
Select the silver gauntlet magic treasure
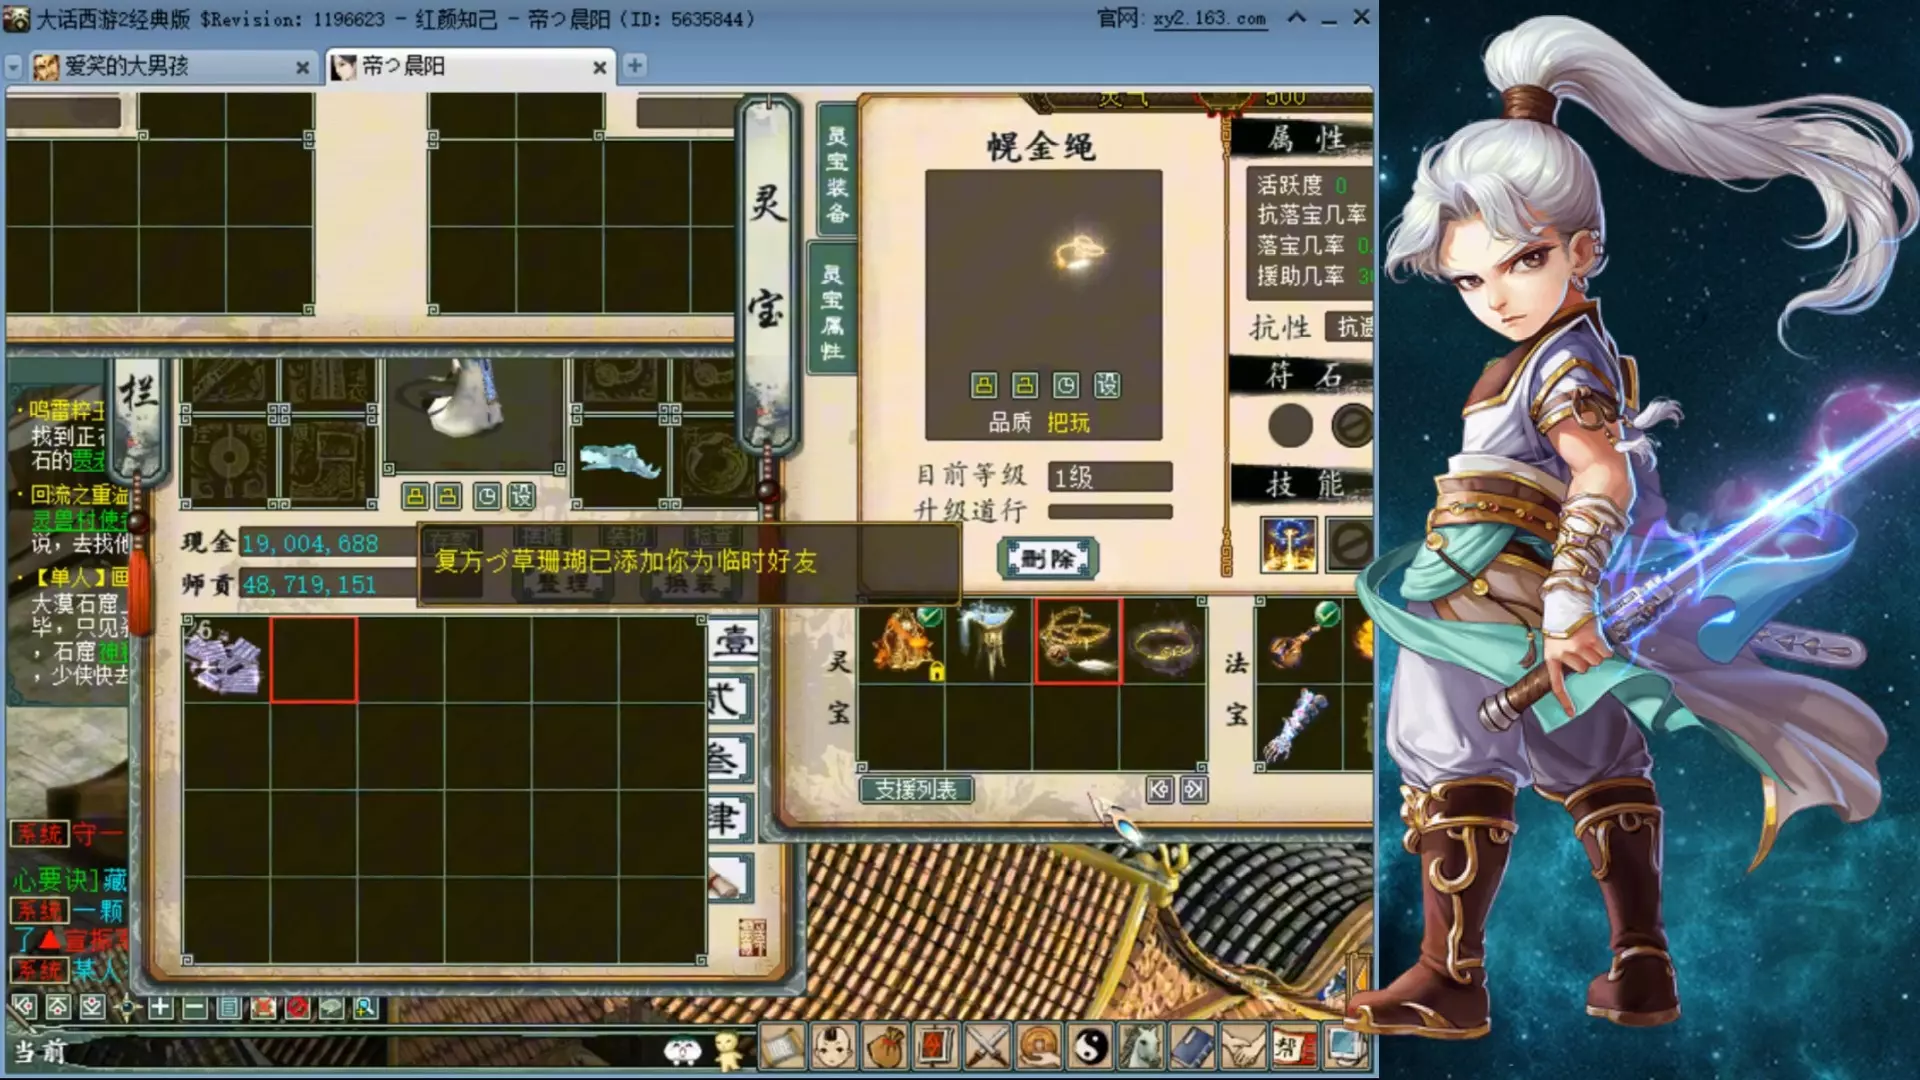(1300, 727)
